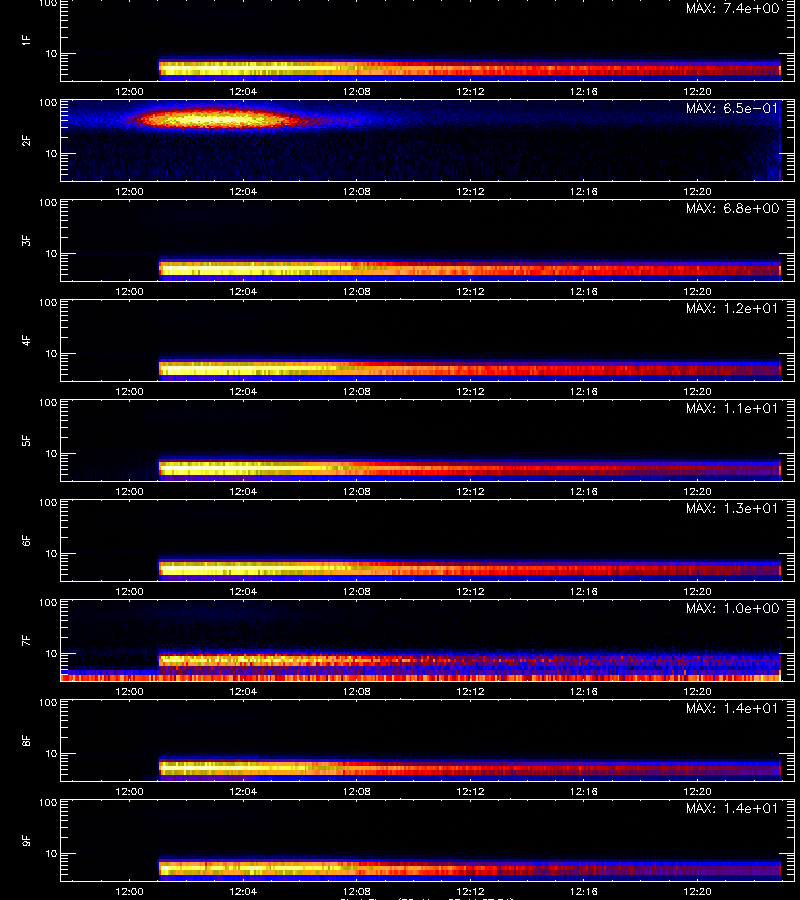Click the 10 y-axis label of panel 2F
Viewport: 800px width, 900px height.
52,153
